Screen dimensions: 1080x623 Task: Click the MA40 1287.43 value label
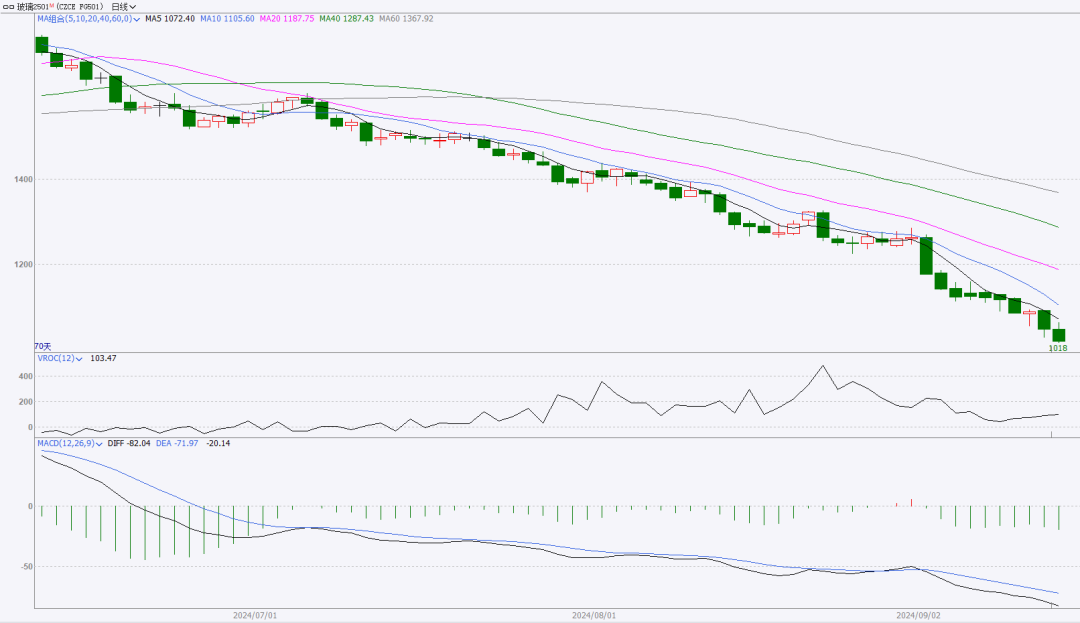tap(346, 19)
